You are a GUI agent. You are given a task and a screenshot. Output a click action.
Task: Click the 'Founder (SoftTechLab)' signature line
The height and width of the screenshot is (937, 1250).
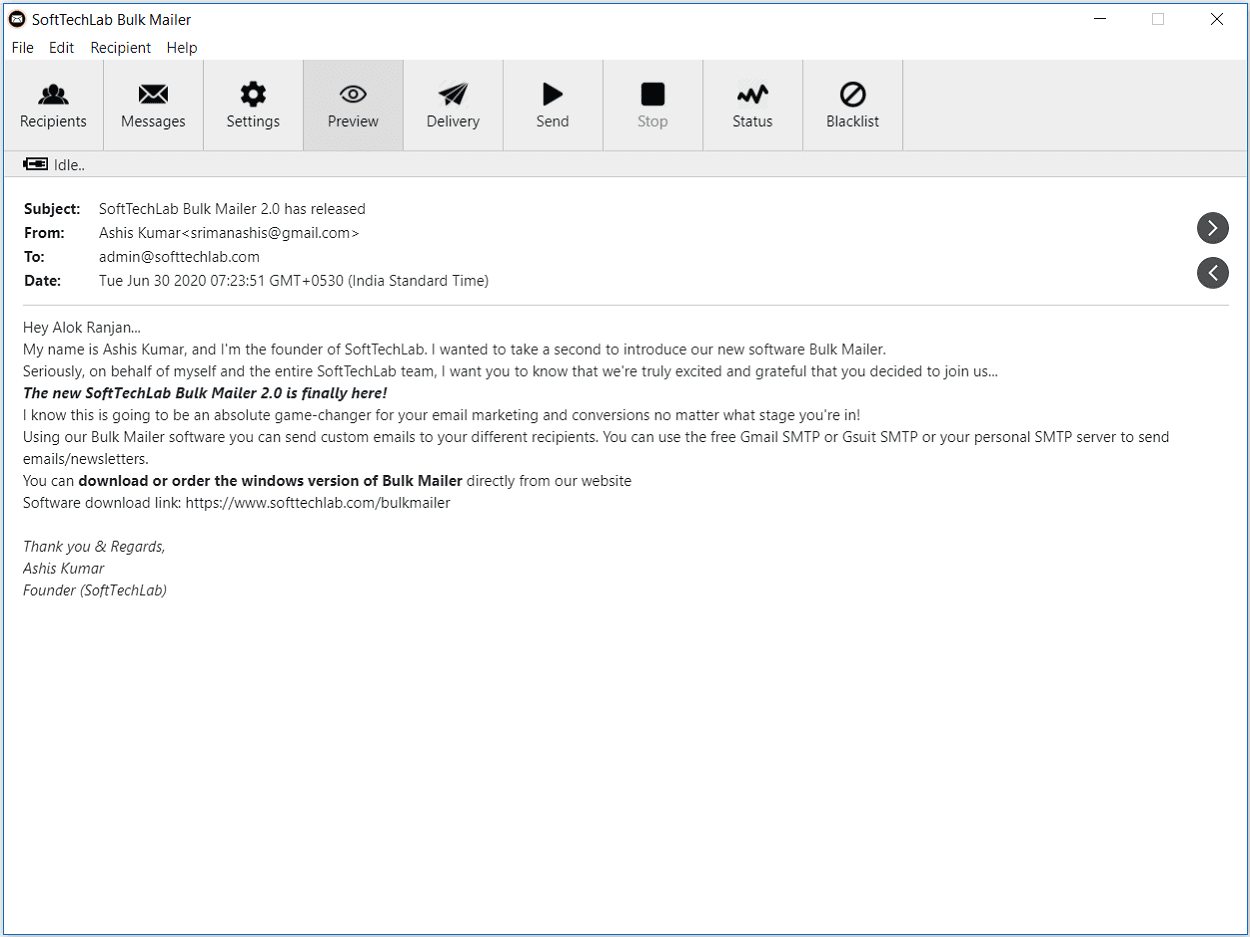[95, 591]
